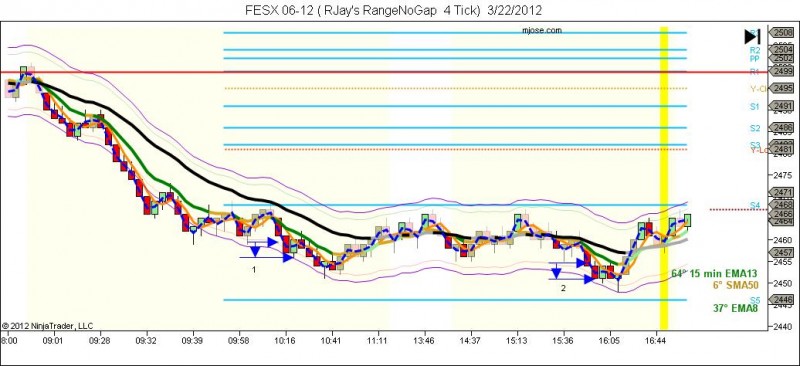Click the © 2012 NinjaTrader, LLC text
800x366 pixels.
point(47,326)
